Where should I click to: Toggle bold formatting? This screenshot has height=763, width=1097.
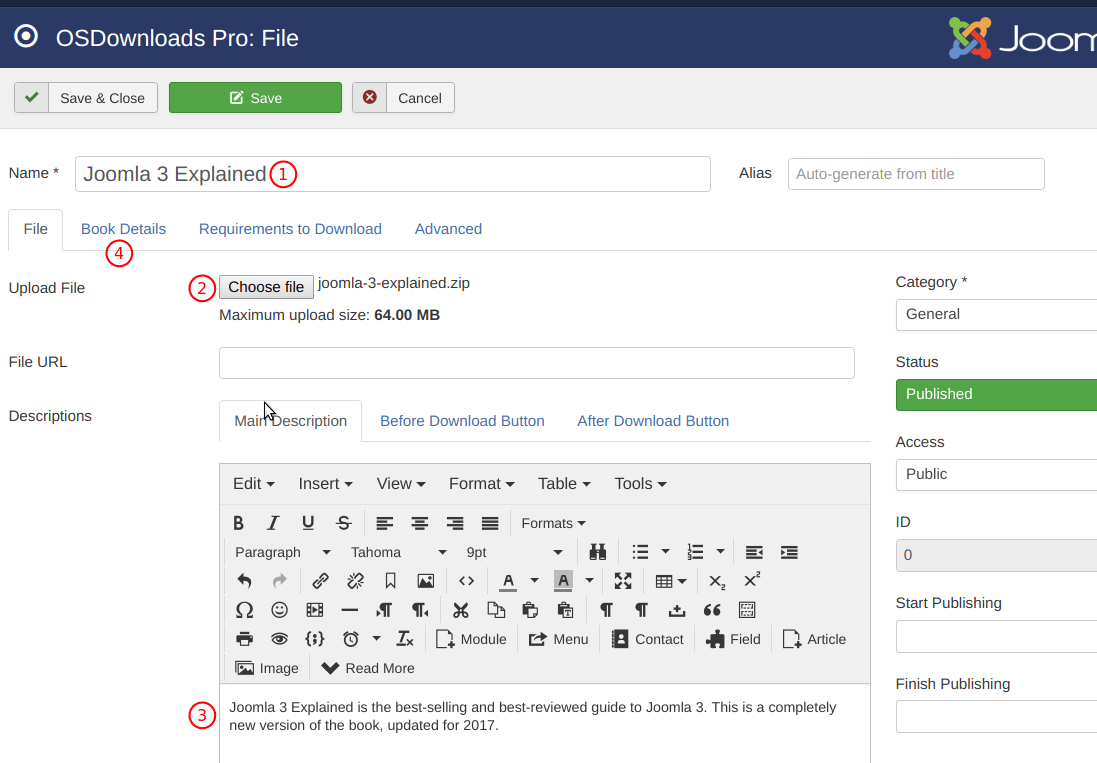click(239, 522)
